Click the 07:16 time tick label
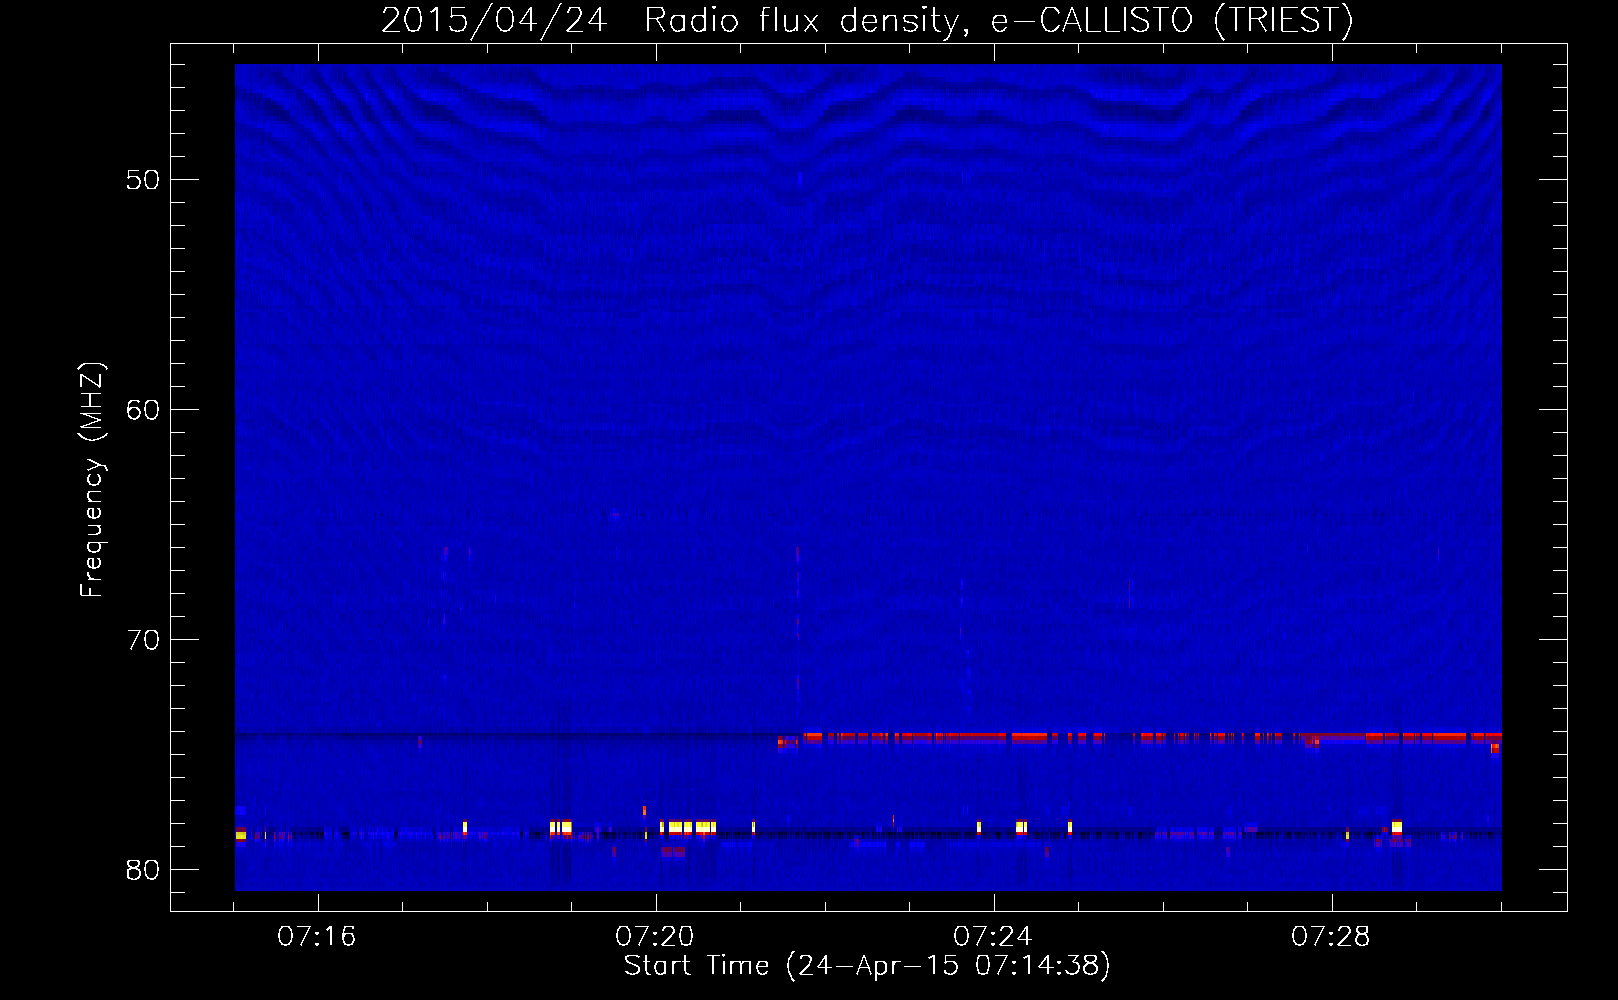Viewport: 1618px width, 1000px height. coord(317,937)
